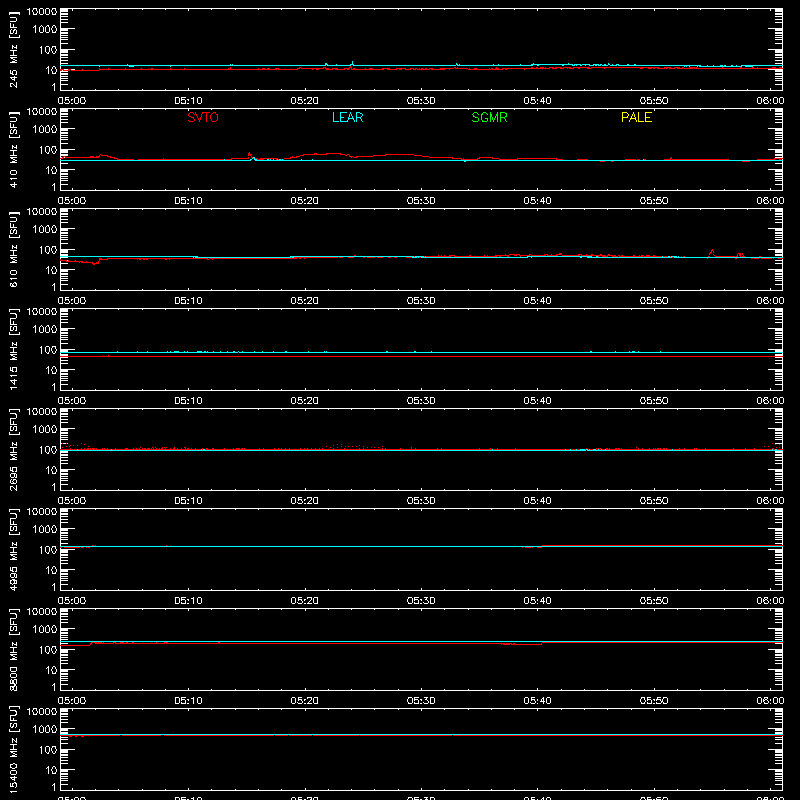800x800 pixels.
Task: Click 05:50 time label below 8800 MHz panel
Action: tap(654, 701)
